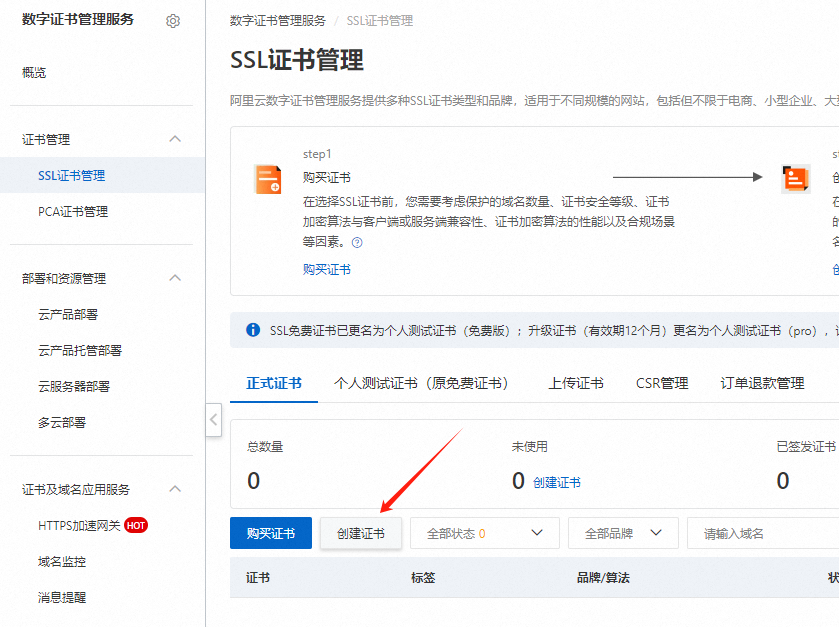Open 消息提醒 in the sidebar
Viewport: 839px width, 627px height.
62,597
